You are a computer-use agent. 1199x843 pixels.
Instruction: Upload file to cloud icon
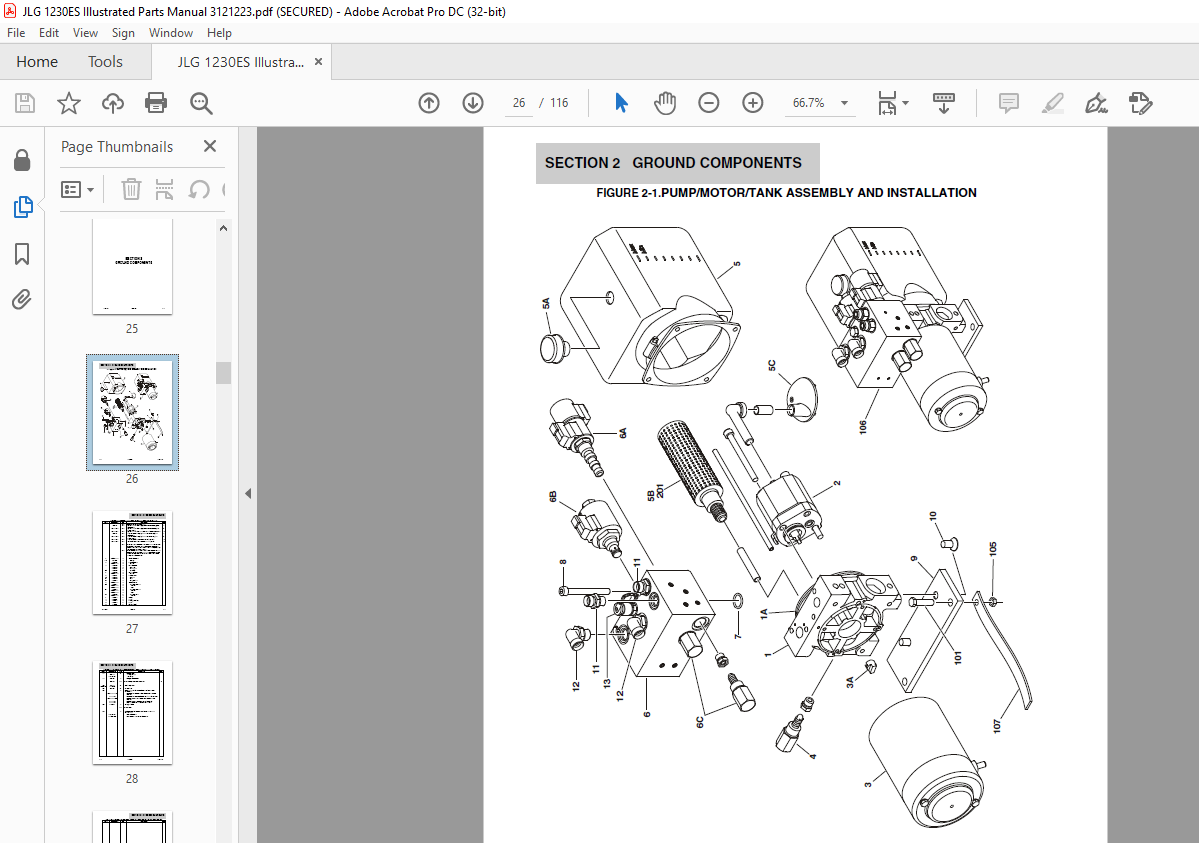point(112,103)
